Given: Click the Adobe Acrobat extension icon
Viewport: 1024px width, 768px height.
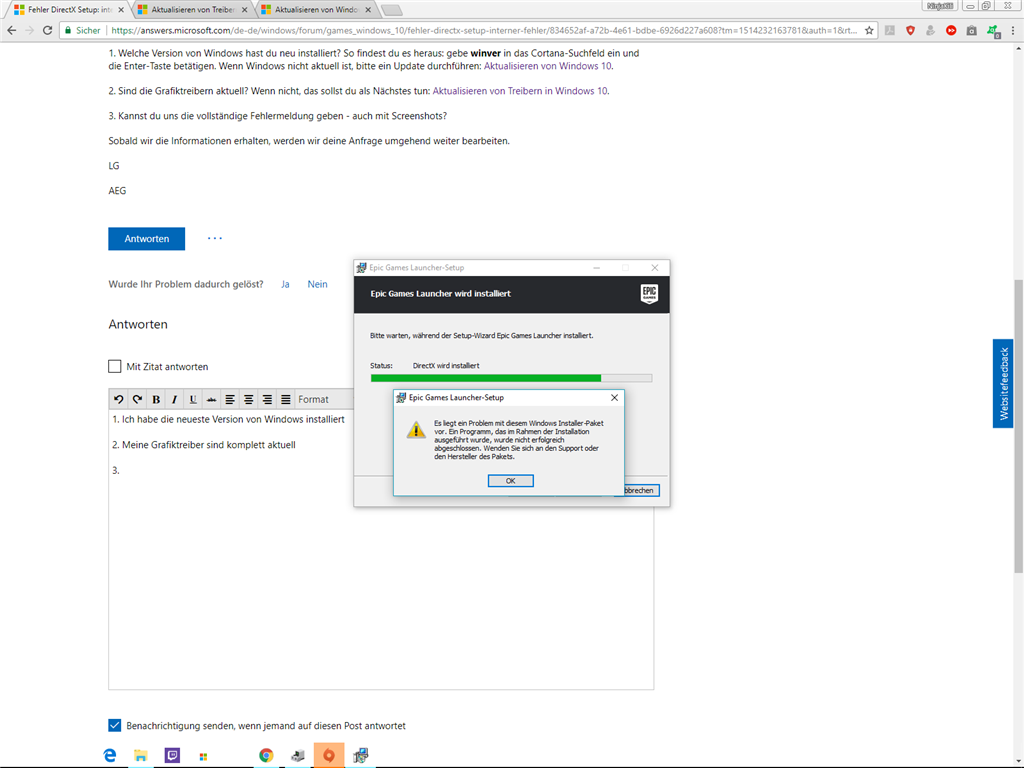Looking at the screenshot, I should pos(889,30).
